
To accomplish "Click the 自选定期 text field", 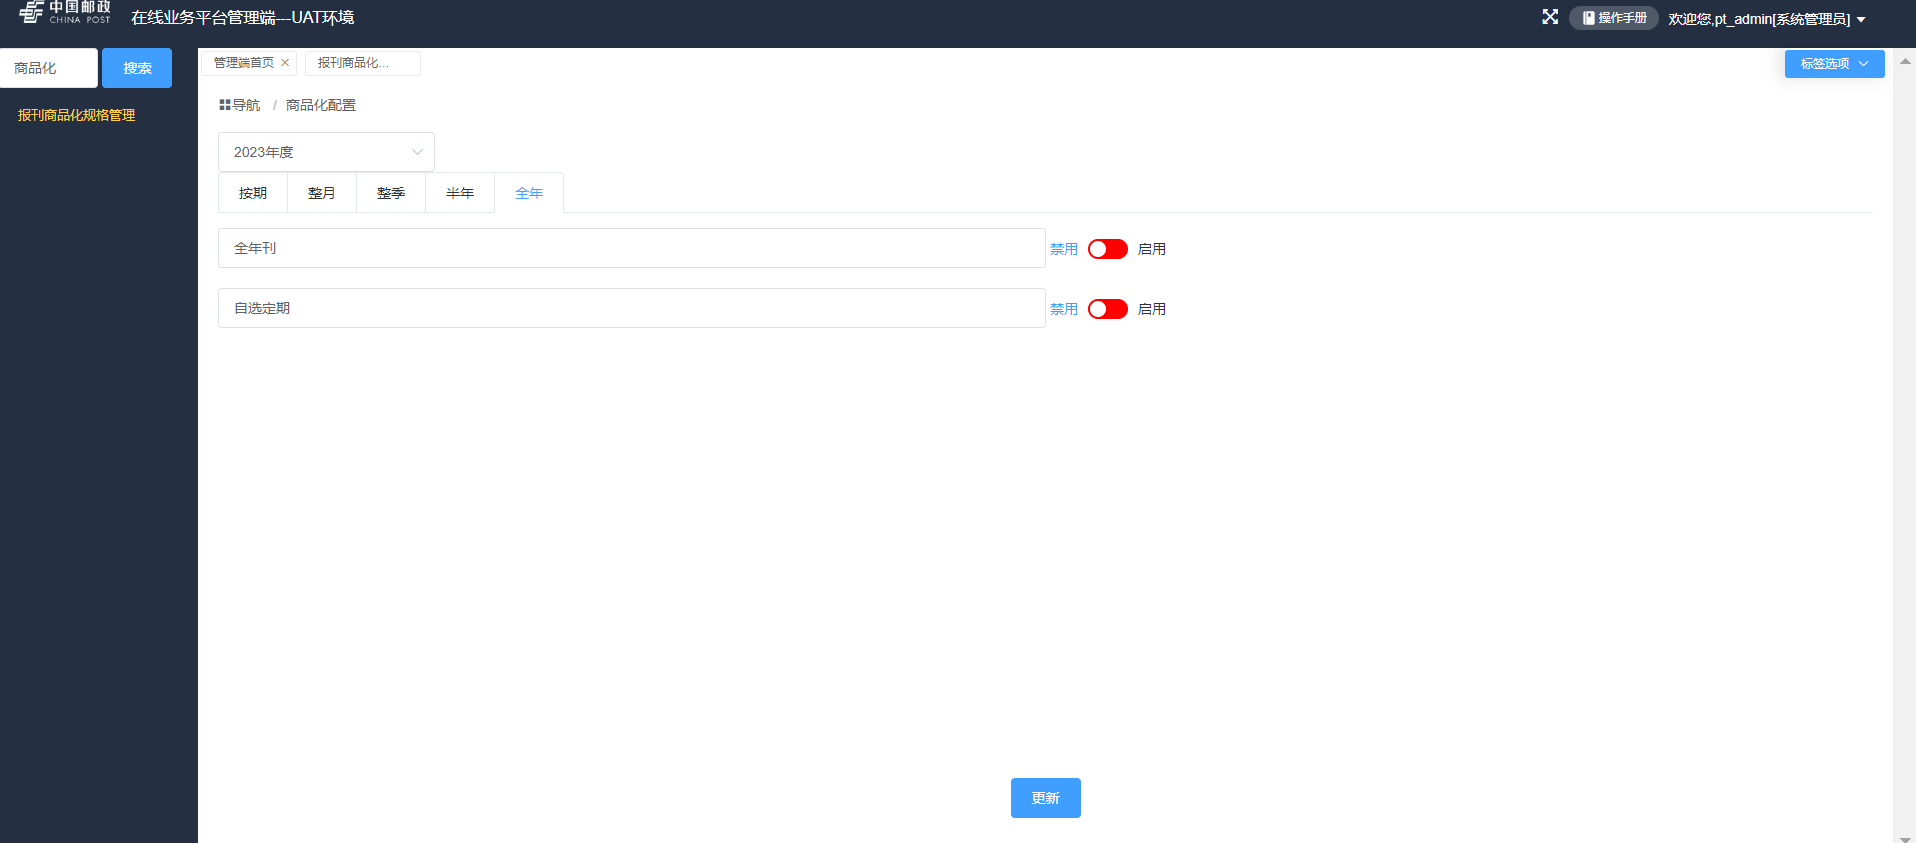I will [x=632, y=308].
